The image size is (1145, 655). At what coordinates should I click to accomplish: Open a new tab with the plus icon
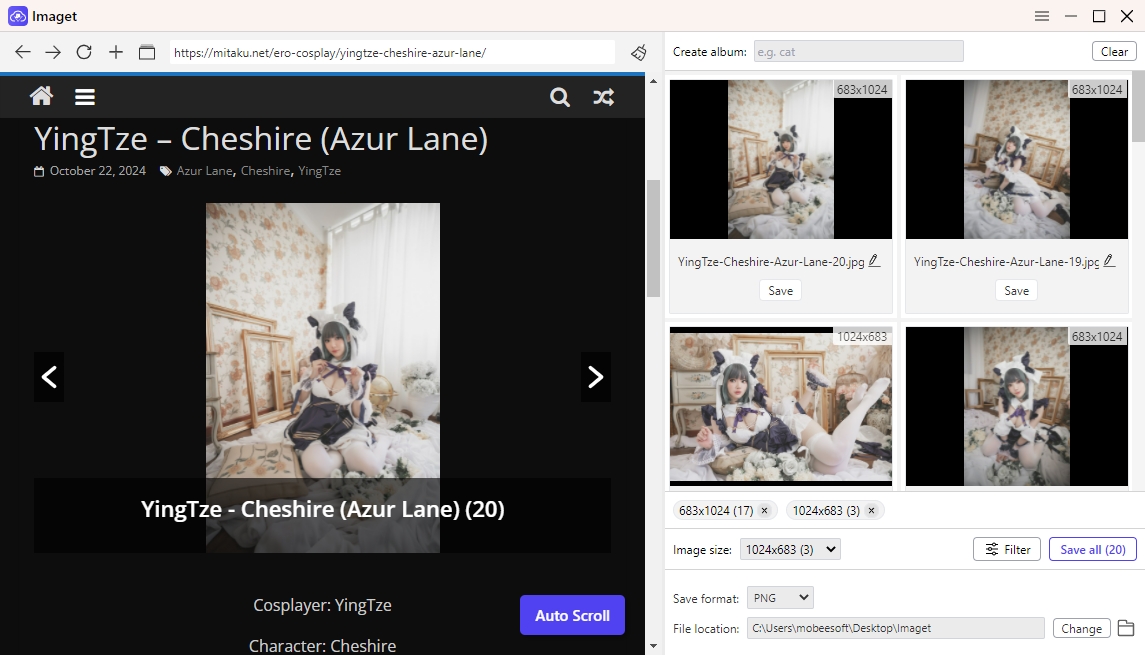[115, 52]
